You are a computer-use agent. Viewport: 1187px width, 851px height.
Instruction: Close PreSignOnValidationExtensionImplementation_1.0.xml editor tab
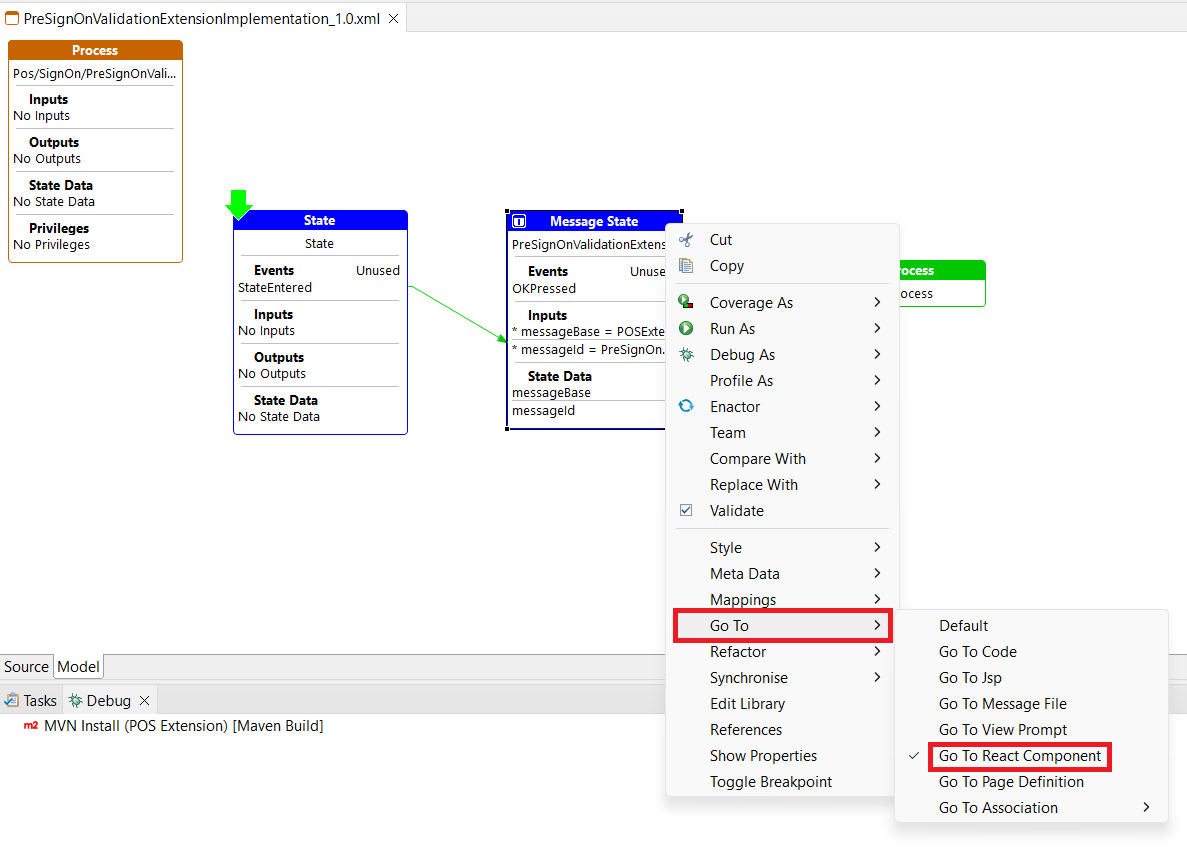(393, 18)
